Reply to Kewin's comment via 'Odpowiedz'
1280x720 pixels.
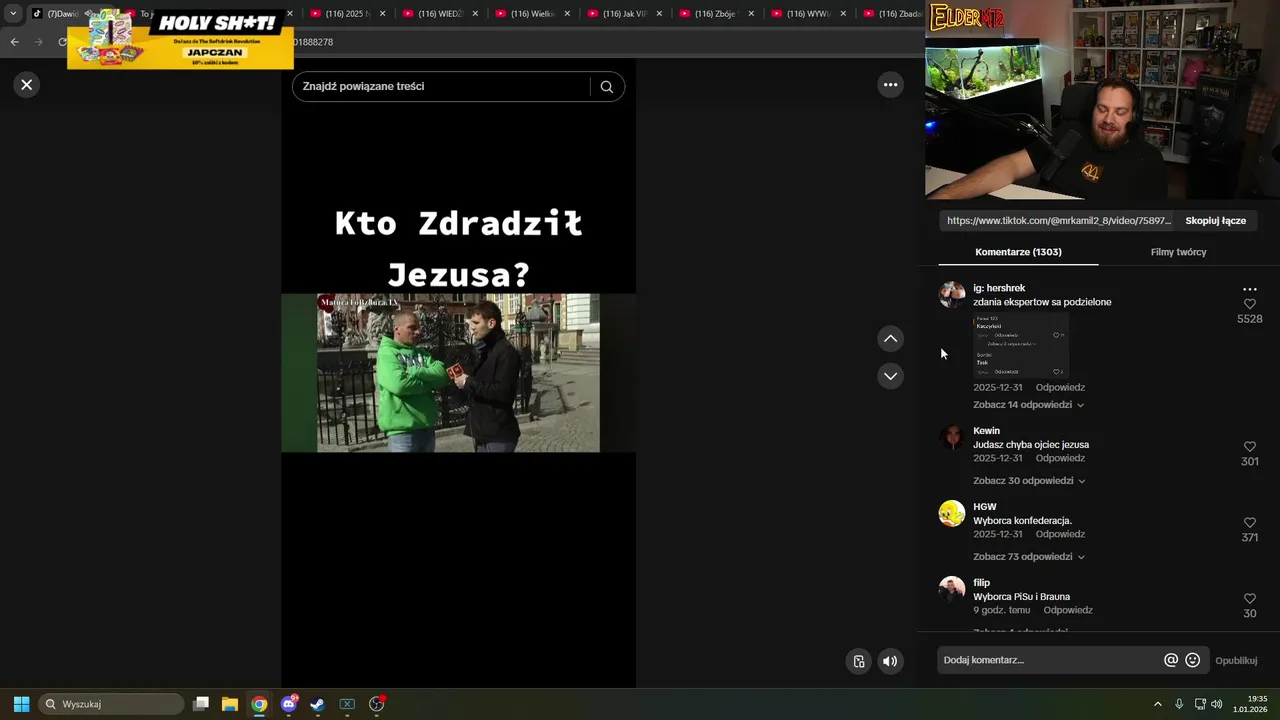(1060, 459)
